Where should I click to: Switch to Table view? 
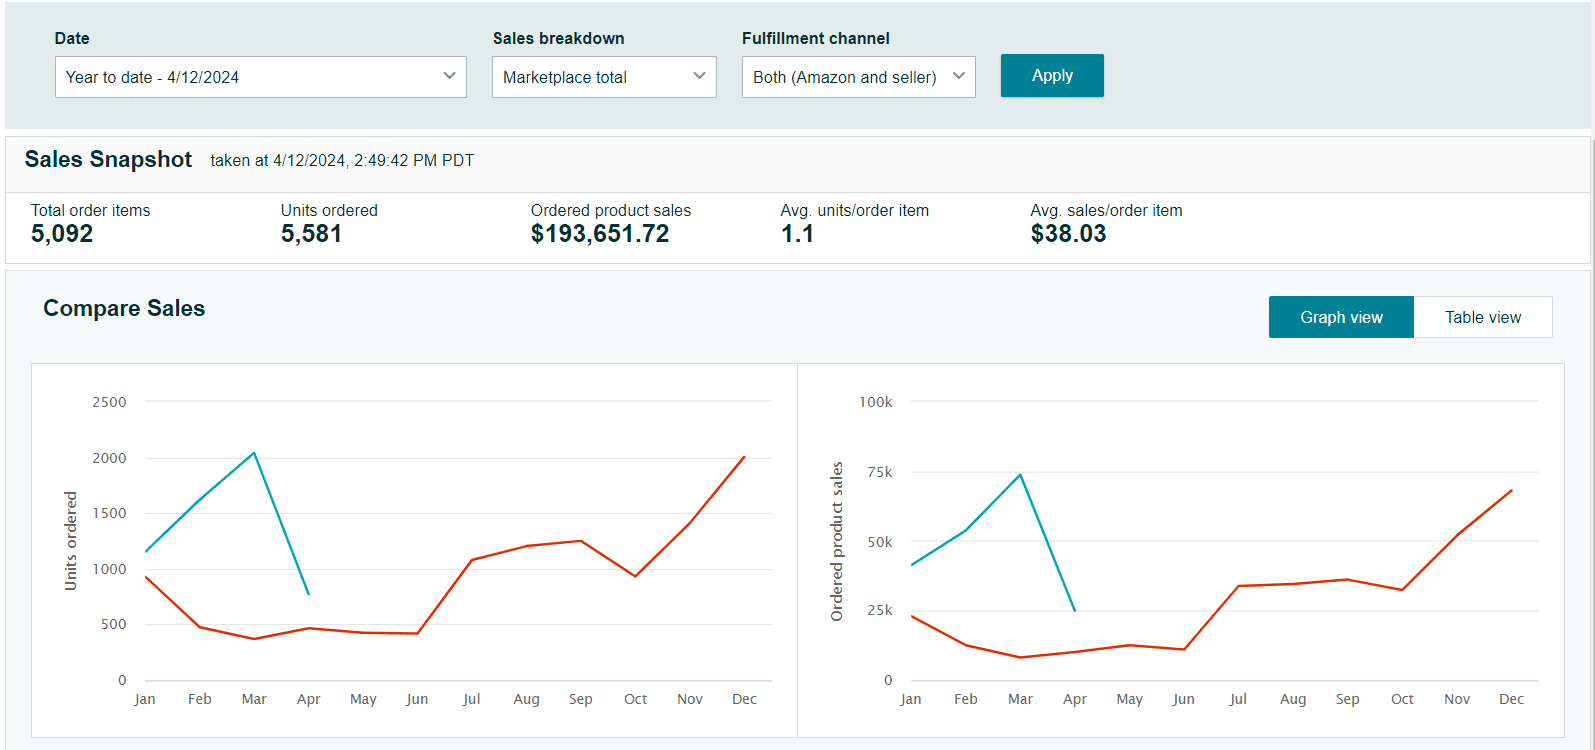click(x=1483, y=317)
